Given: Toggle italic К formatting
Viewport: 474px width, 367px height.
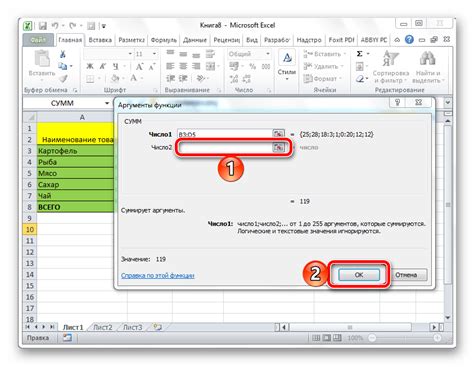Looking at the screenshot, I should 103,66.
